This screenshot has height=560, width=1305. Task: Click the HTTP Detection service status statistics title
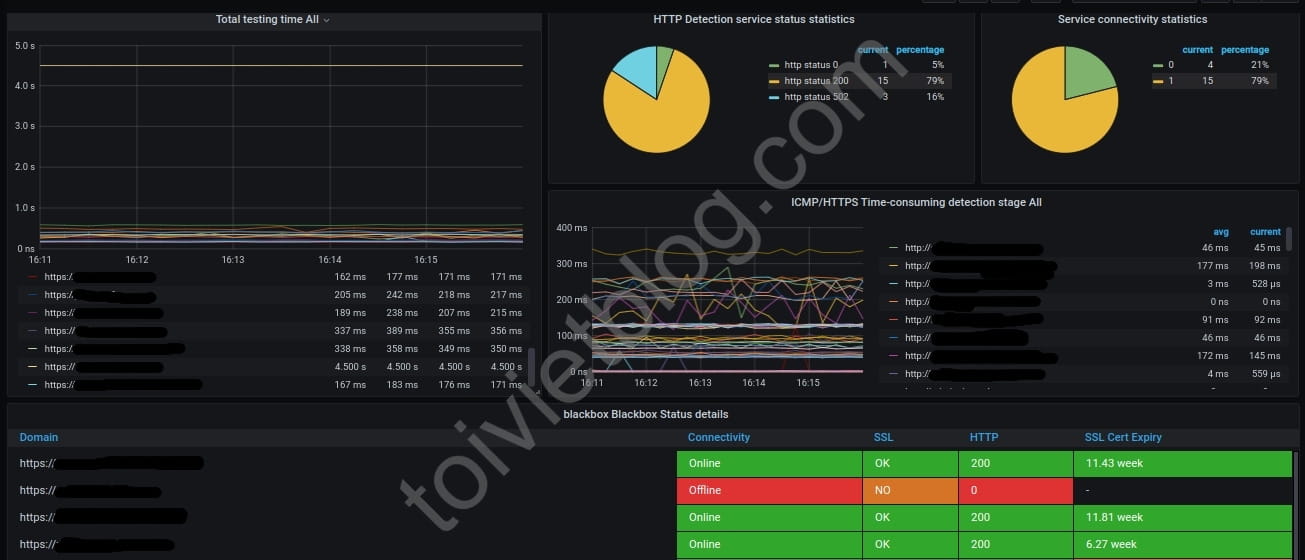(754, 19)
